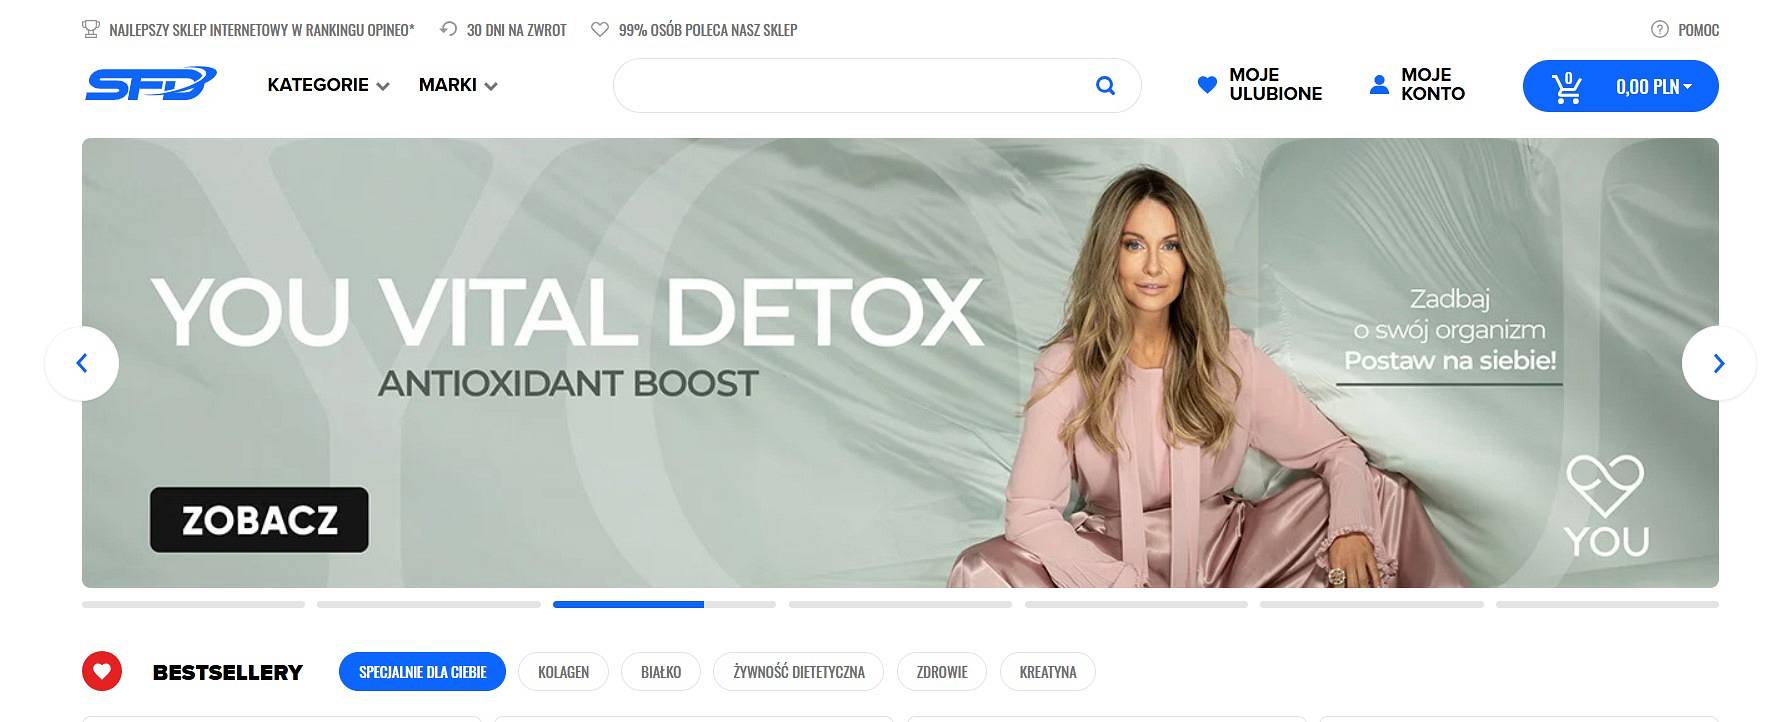Viewport: 1787px width, 722px height.
Task: Select the Białko filter tab
Action: (661, 671)
